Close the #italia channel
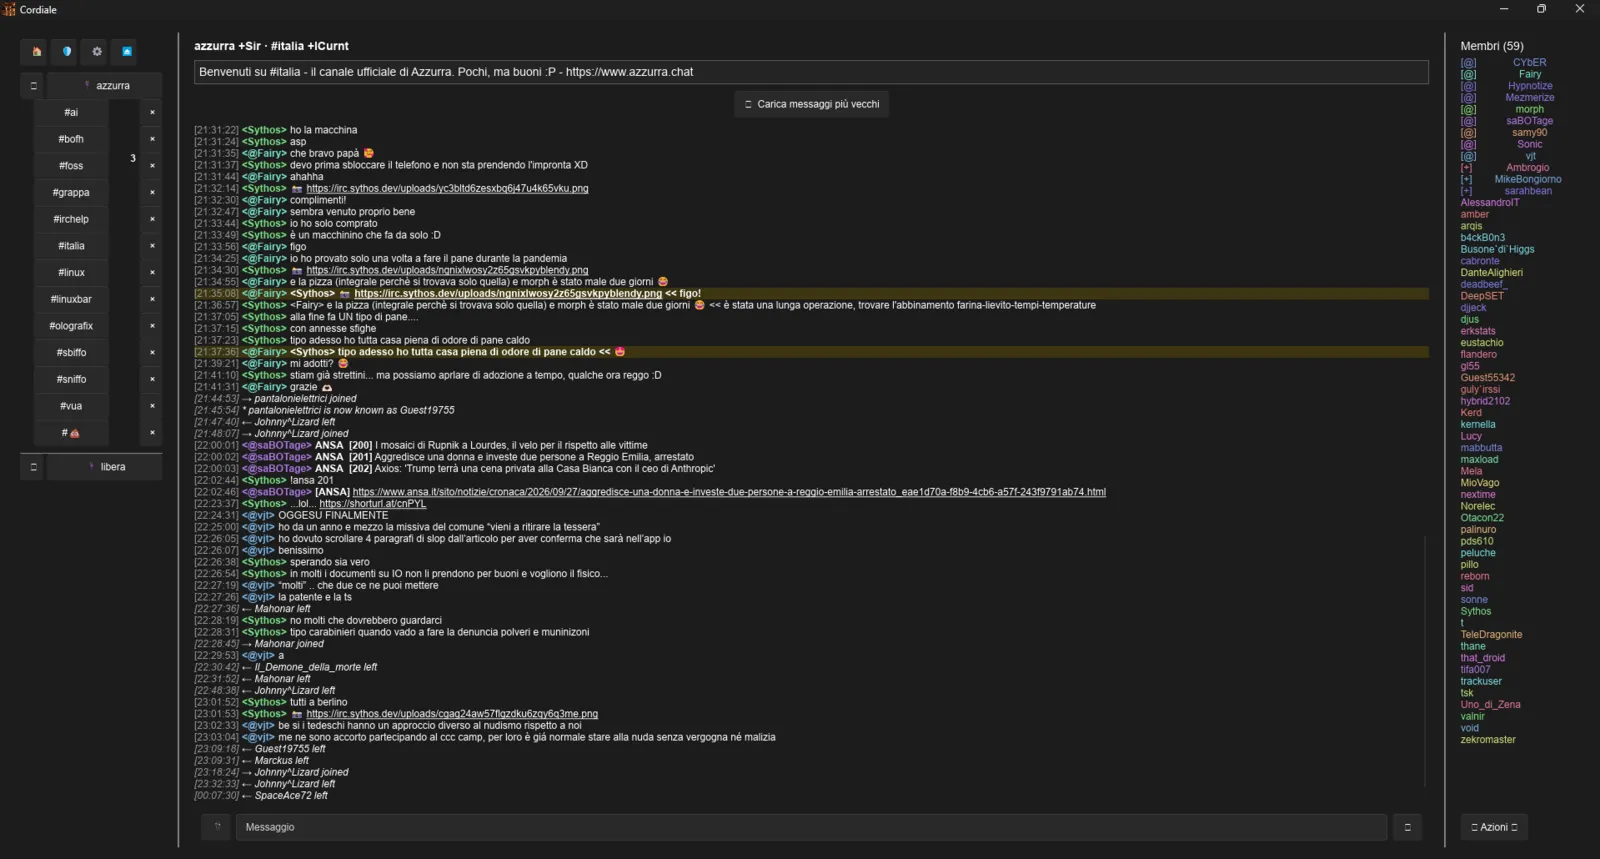Screen dimensions: 1600x859 point(152,246)
